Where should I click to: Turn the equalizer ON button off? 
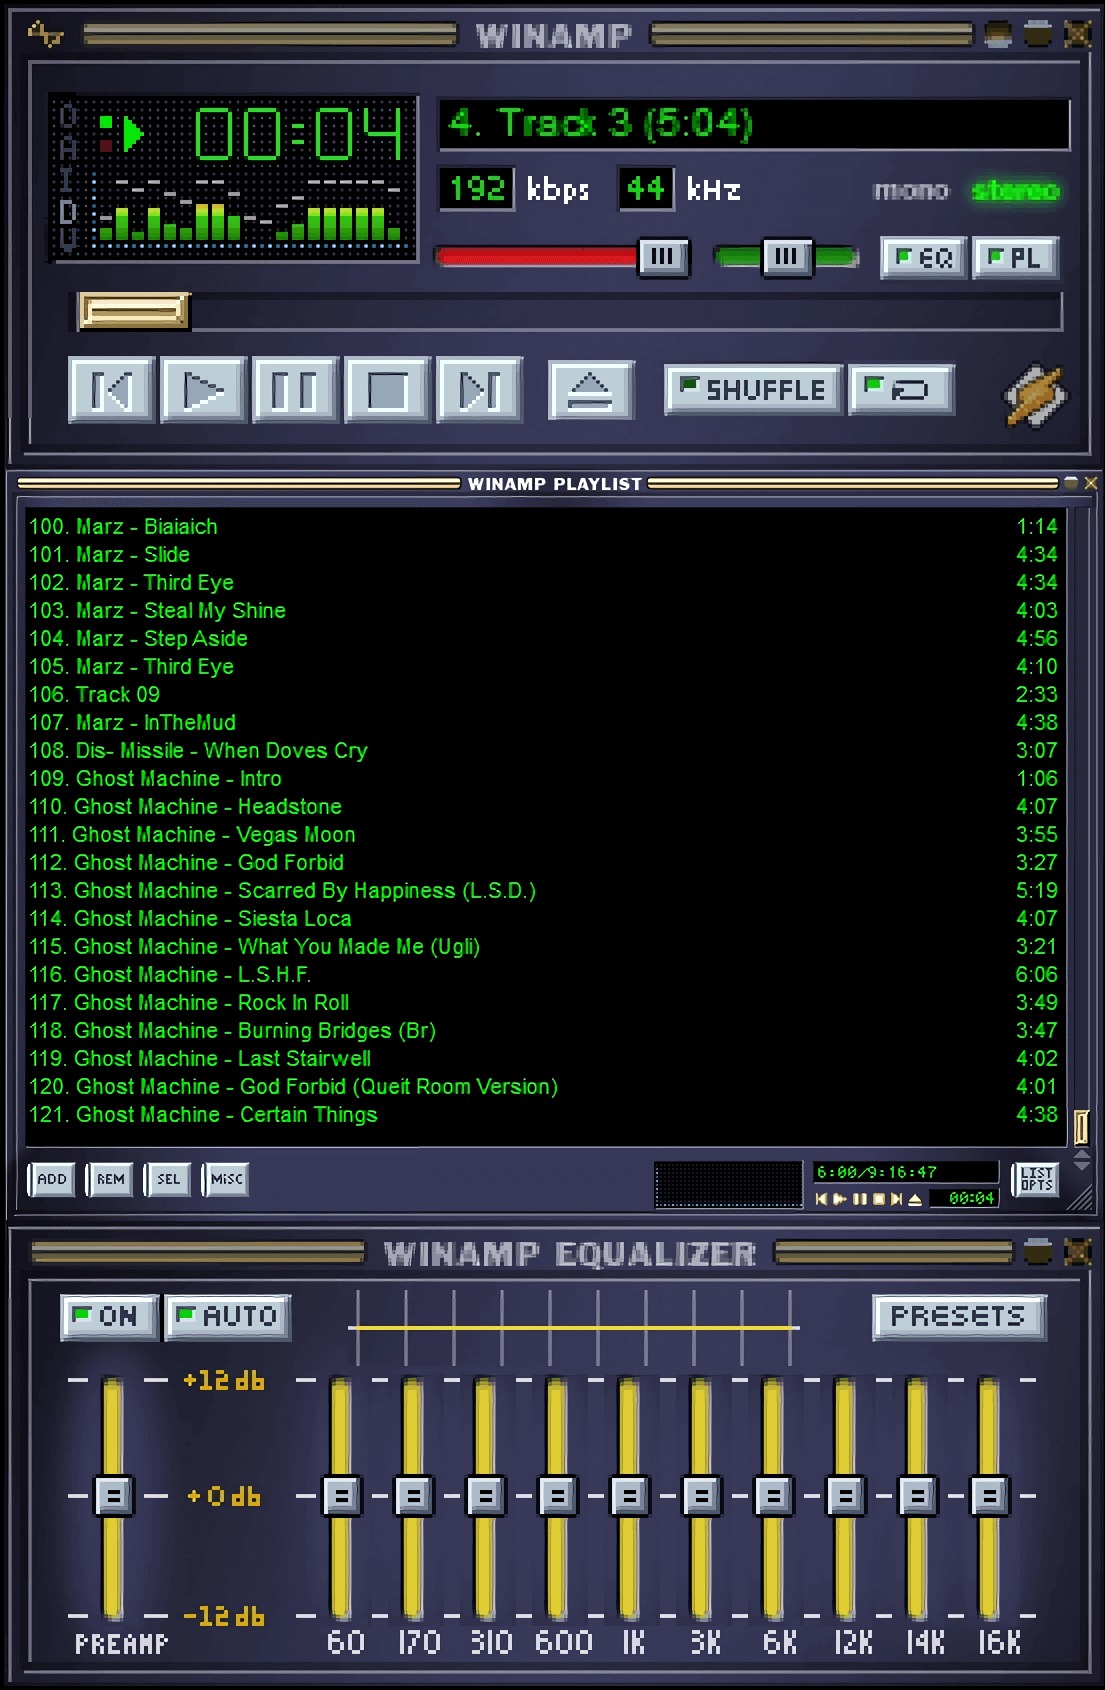110,1316
